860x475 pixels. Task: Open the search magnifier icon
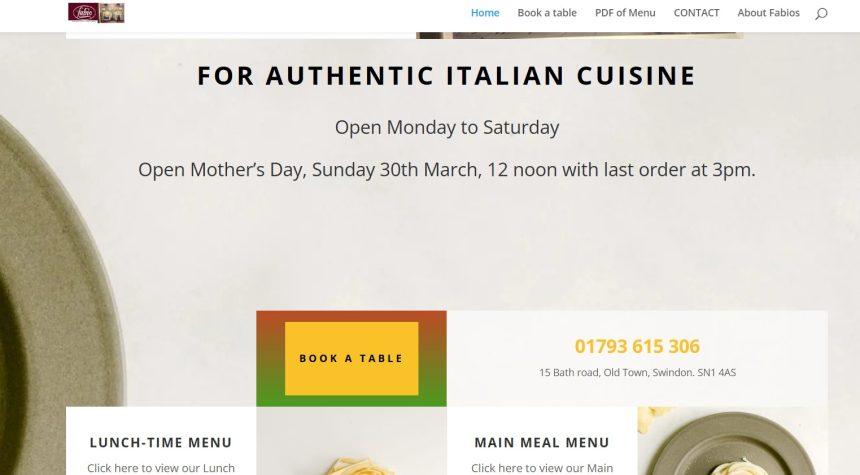821,13
